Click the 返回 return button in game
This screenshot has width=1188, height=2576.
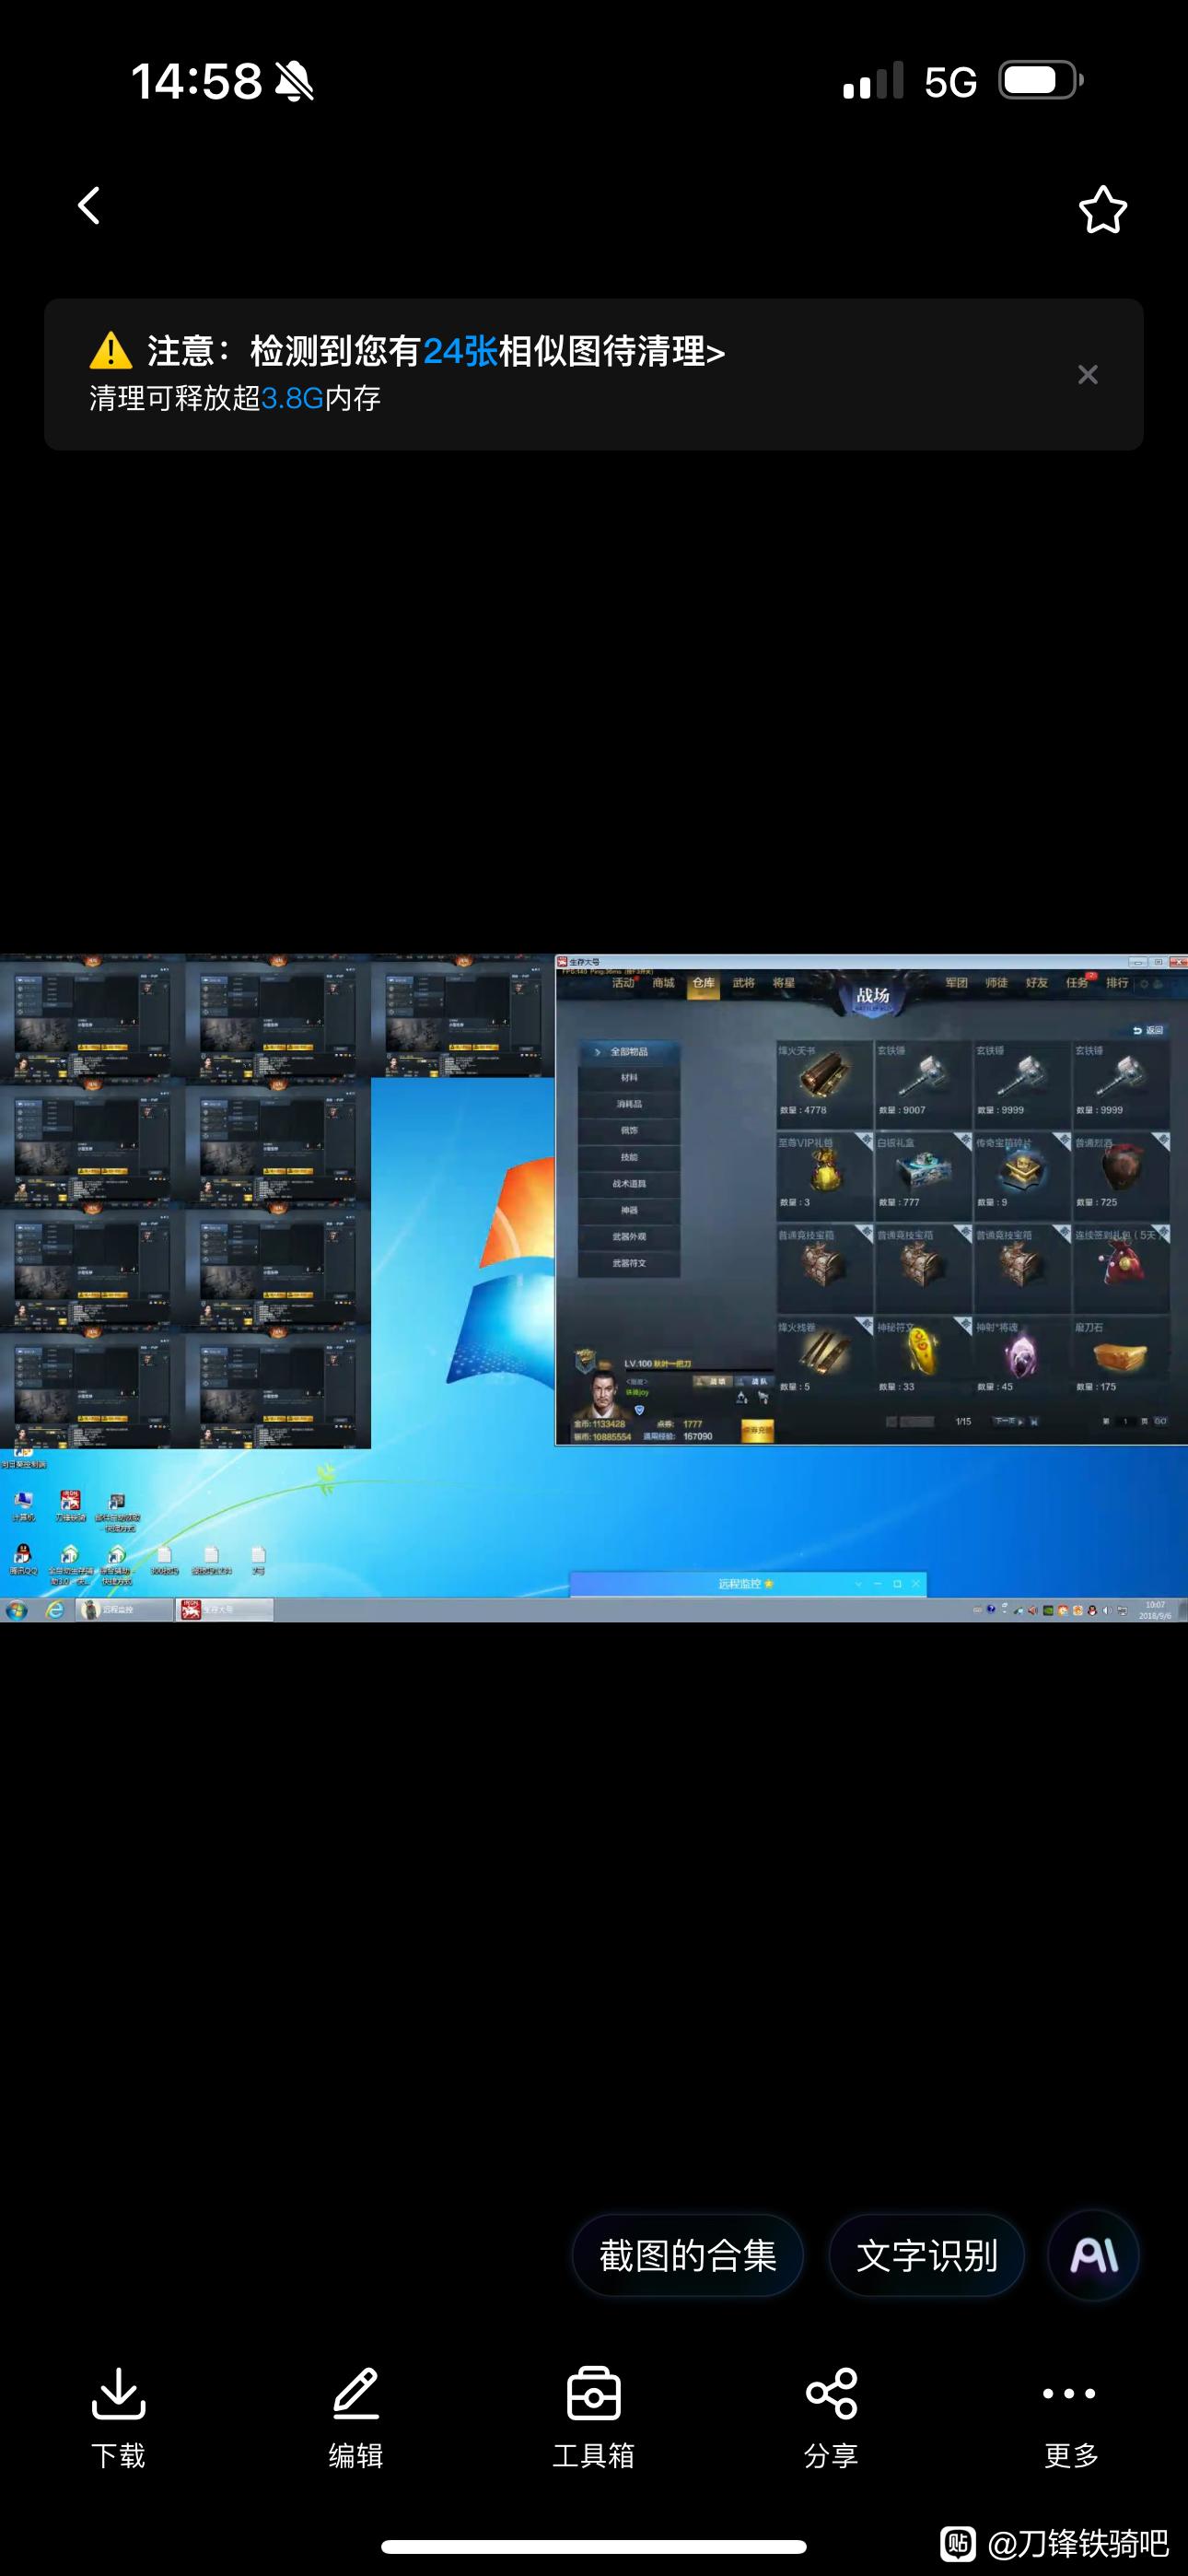click(x=1148, y=1030)
